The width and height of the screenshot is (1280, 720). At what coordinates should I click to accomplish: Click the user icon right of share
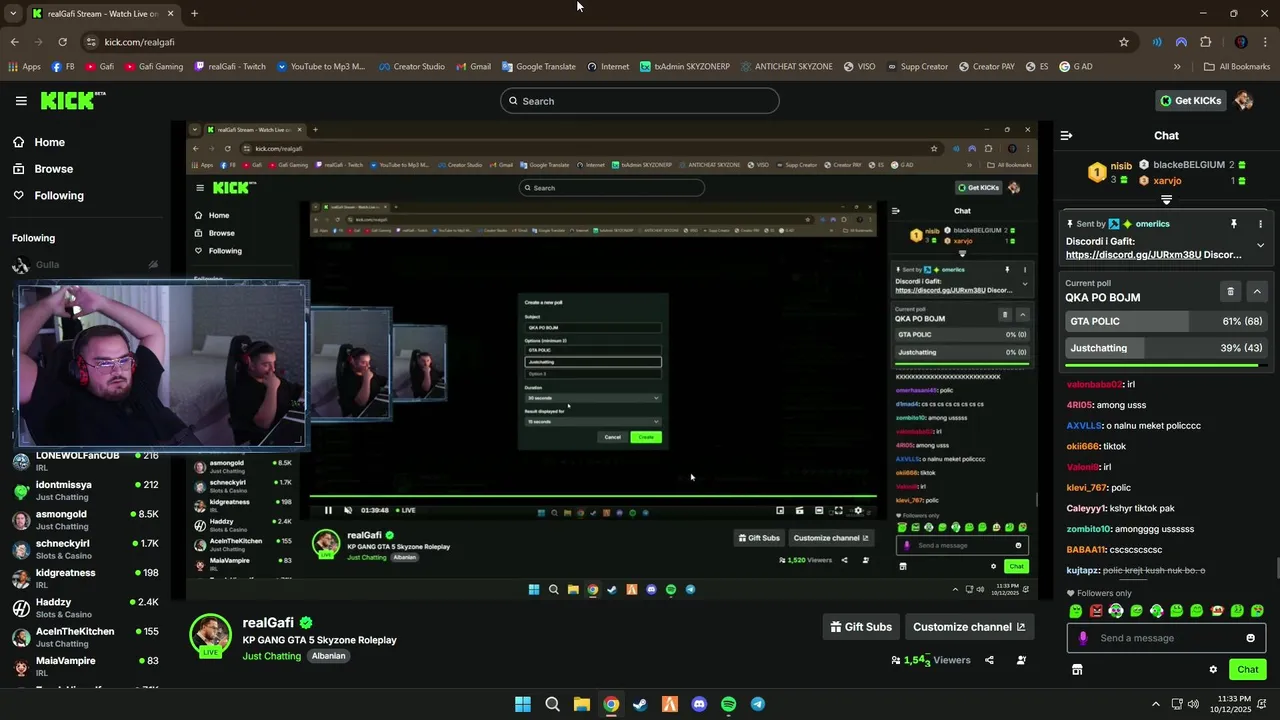click(x=1021, y=660)
